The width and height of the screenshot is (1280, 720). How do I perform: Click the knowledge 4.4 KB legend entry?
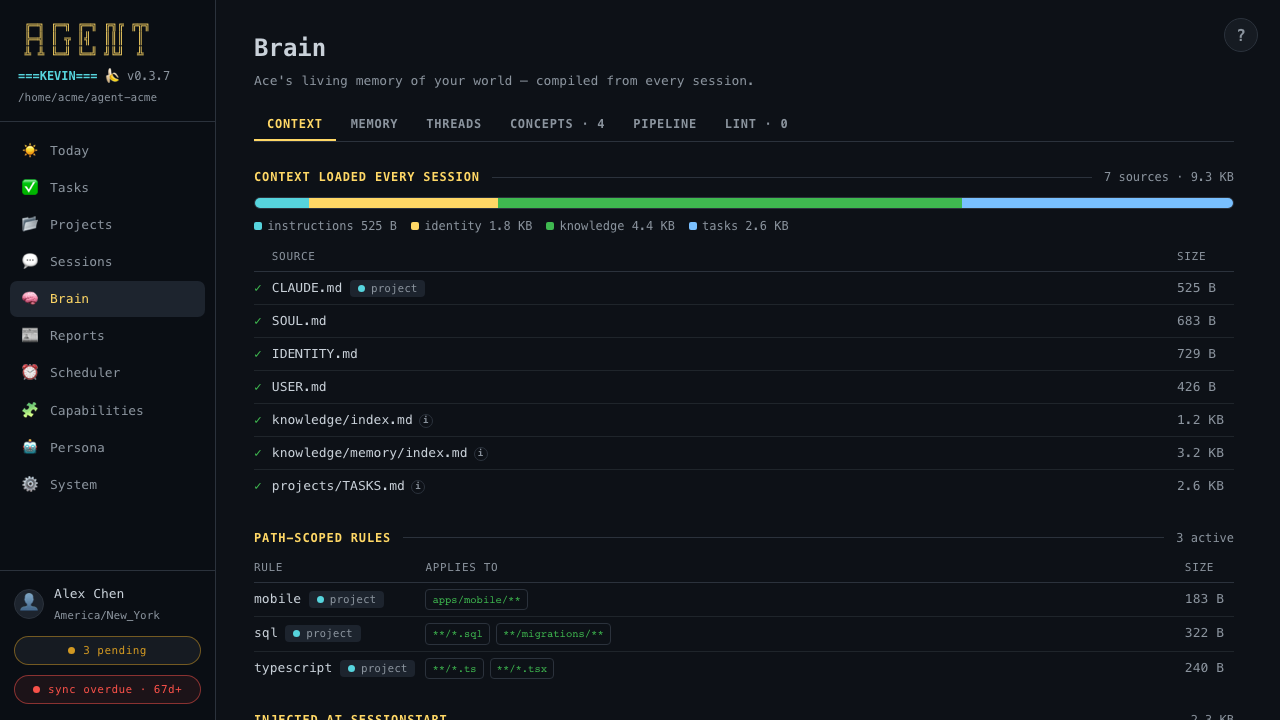610,226
